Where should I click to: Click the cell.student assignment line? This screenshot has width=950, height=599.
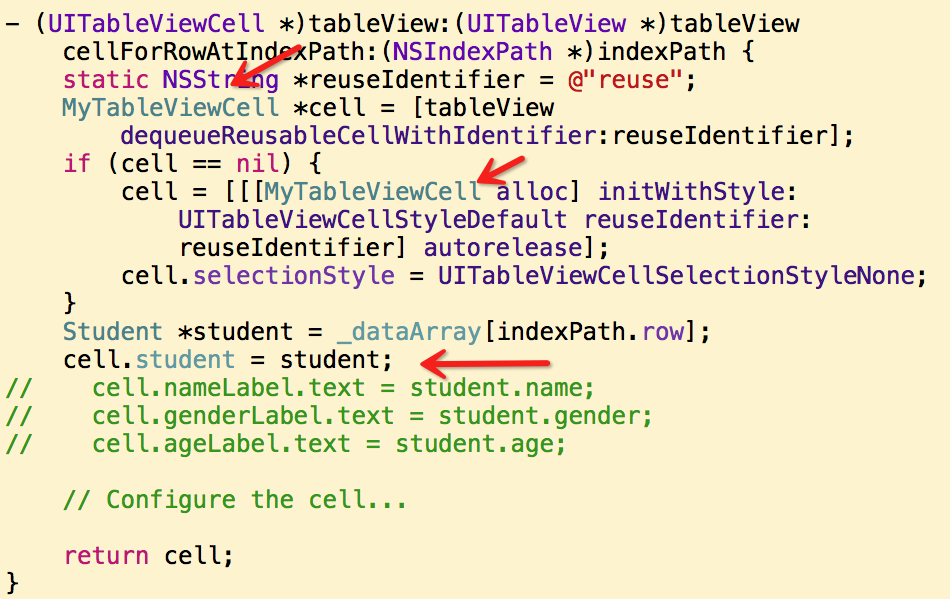[228, 360]
